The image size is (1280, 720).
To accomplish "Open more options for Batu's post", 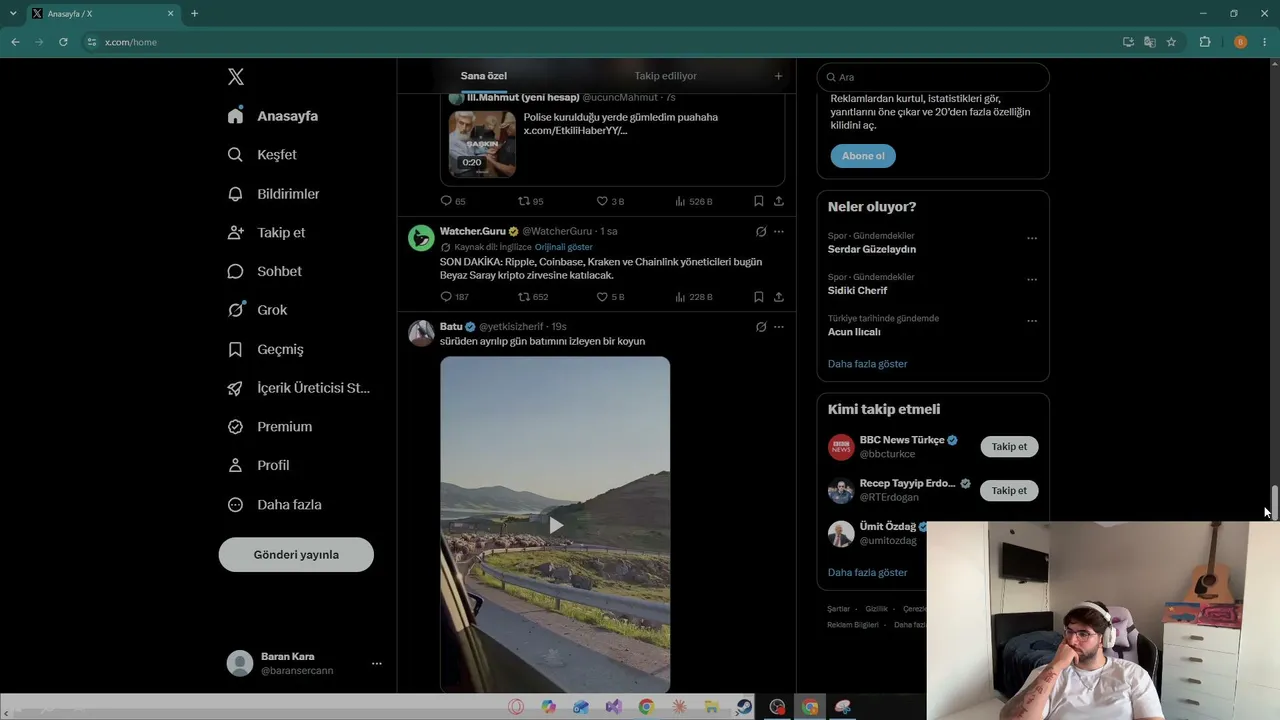I will click(779, 327).
